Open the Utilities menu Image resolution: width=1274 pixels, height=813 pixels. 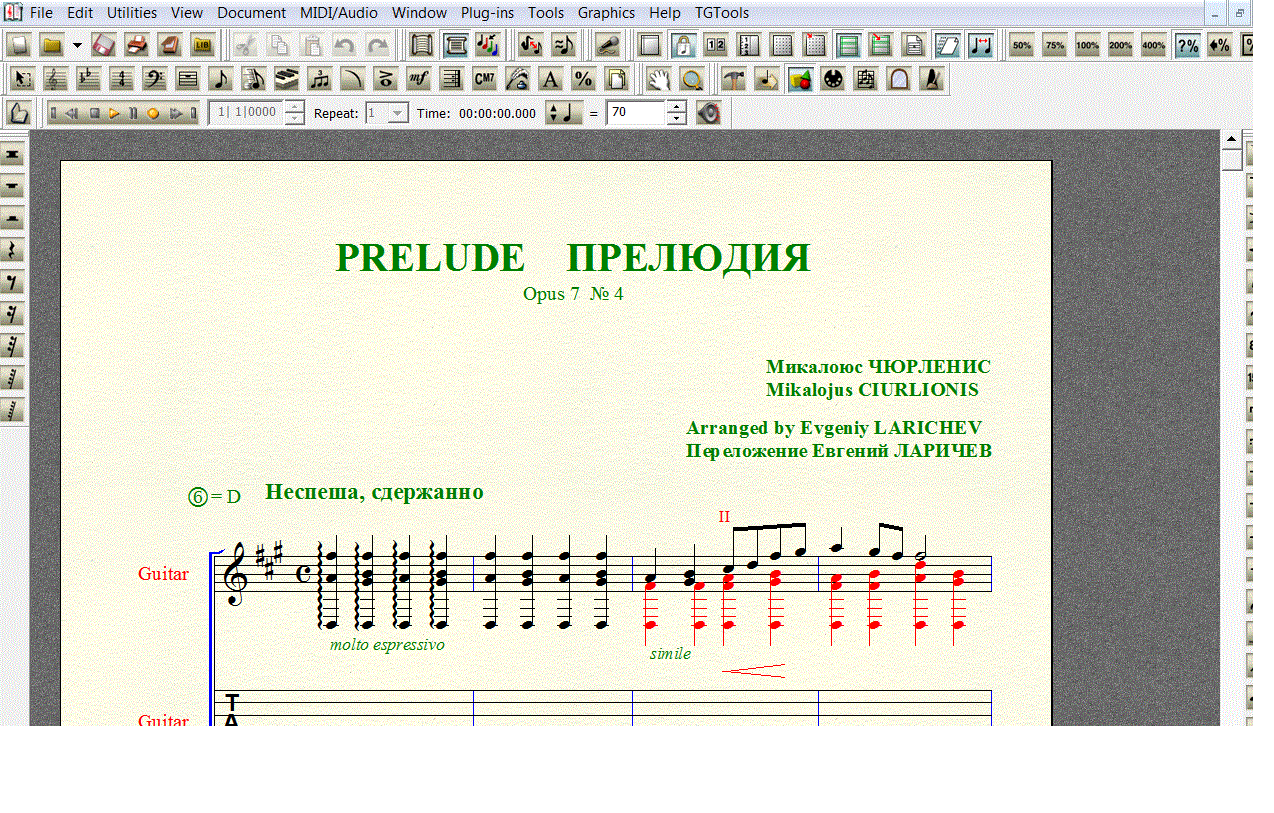(x=132, y=13)
